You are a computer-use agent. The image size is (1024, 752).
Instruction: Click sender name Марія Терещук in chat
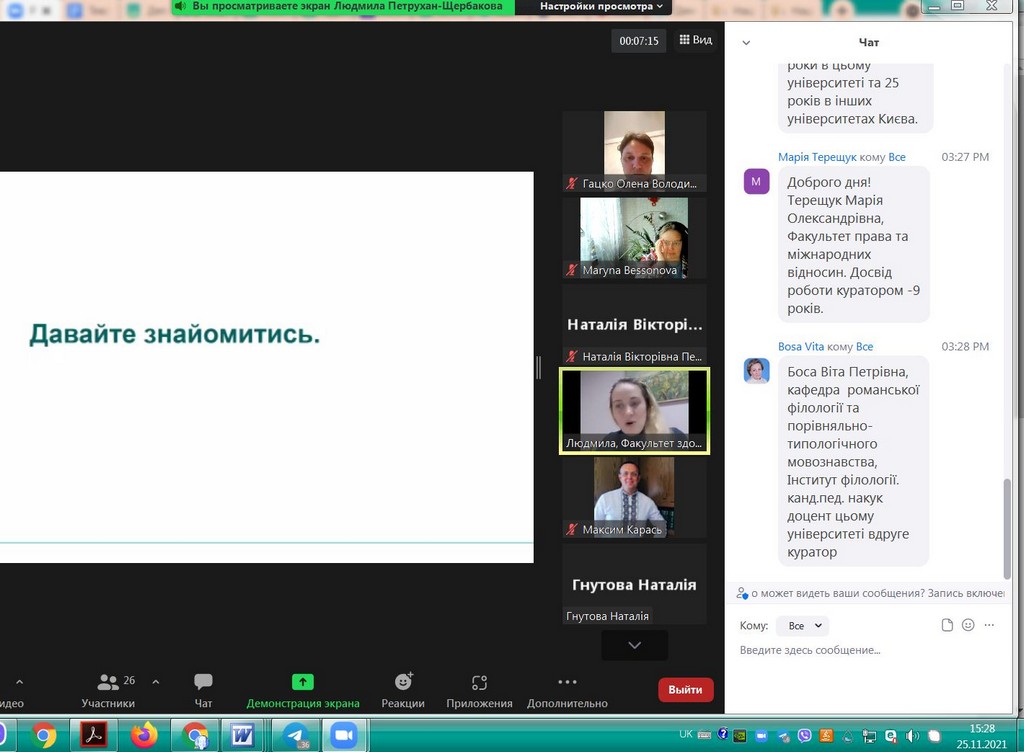pos(816,157)
